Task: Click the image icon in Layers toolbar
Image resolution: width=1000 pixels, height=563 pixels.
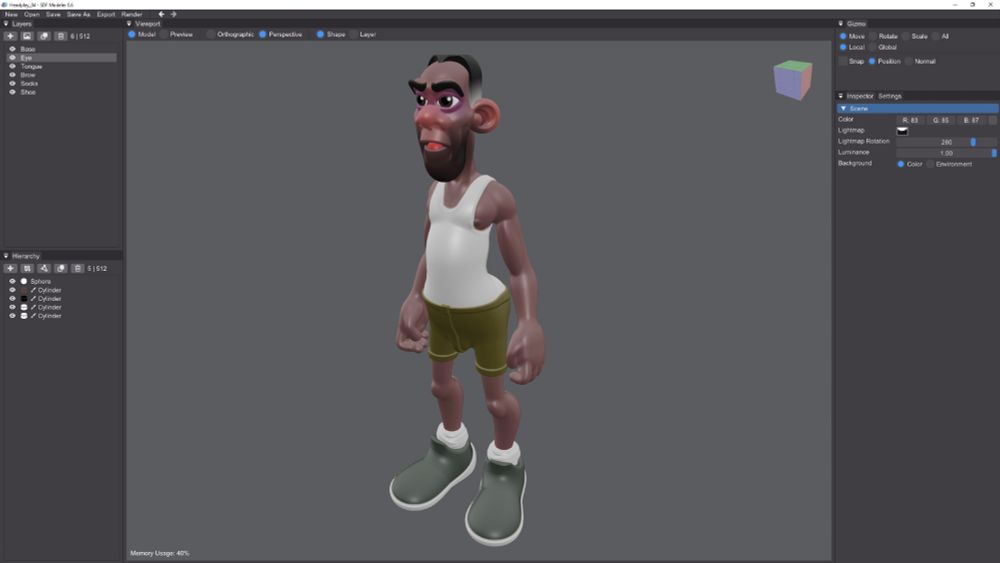Action: click(x=27, y=36)
